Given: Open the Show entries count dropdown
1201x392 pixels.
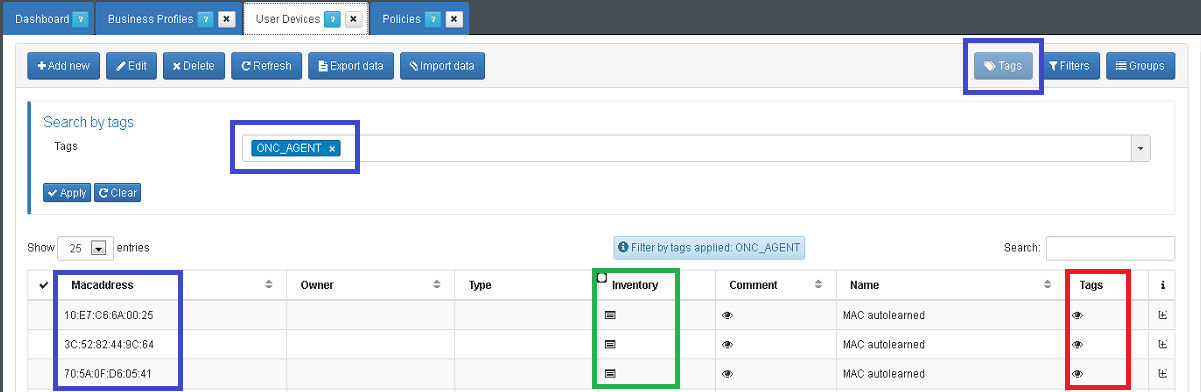Looking at the screenshot, I should (x=84, y=248).
